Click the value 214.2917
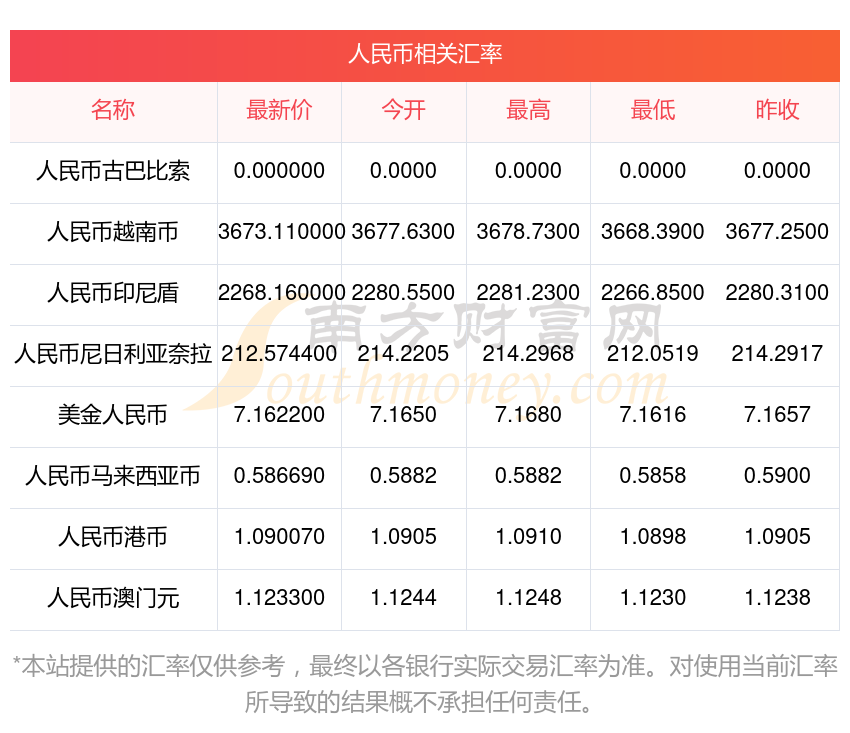This screenshot has width=850, height=733. 777,354
